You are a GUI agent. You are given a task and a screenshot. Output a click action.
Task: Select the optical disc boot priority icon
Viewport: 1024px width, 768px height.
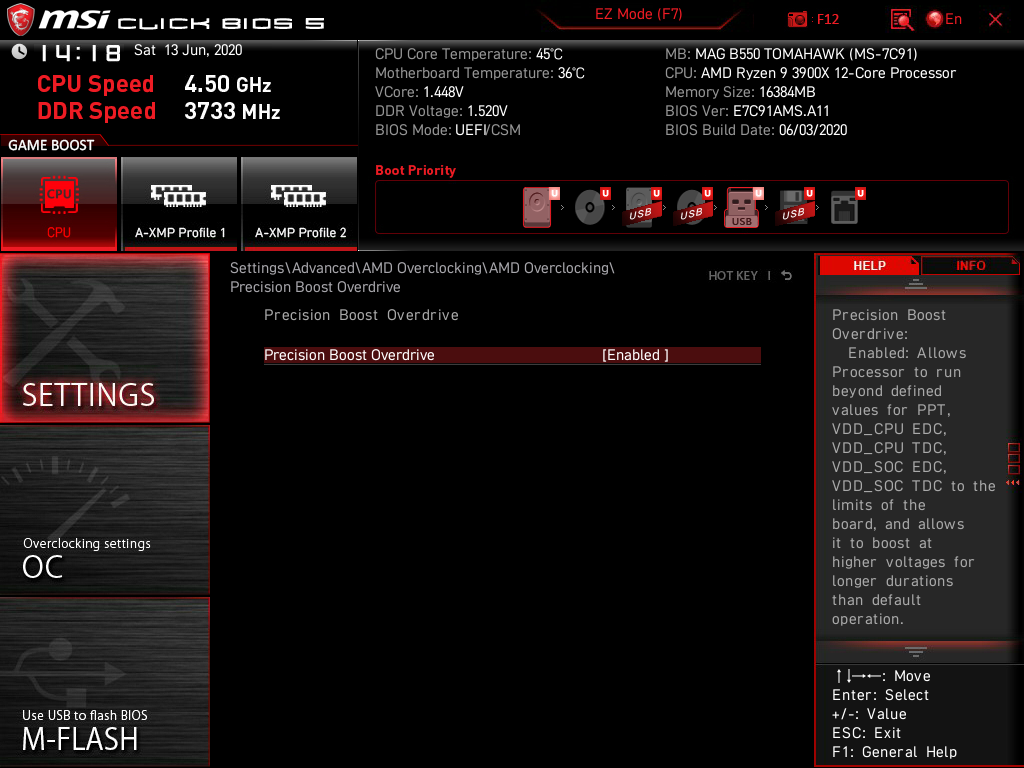coord(590,206)
